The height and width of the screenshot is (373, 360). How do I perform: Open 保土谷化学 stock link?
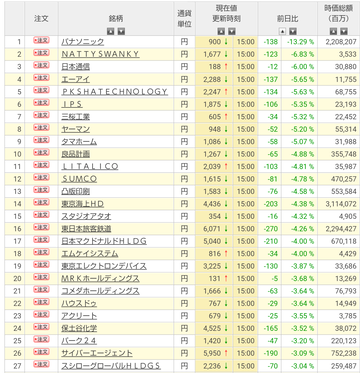[79, 328]
